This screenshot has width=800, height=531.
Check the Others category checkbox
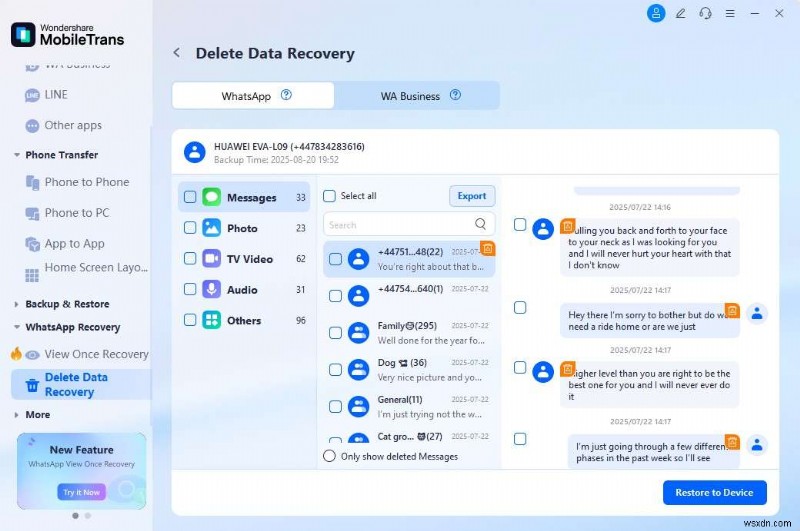pos(190,320)
